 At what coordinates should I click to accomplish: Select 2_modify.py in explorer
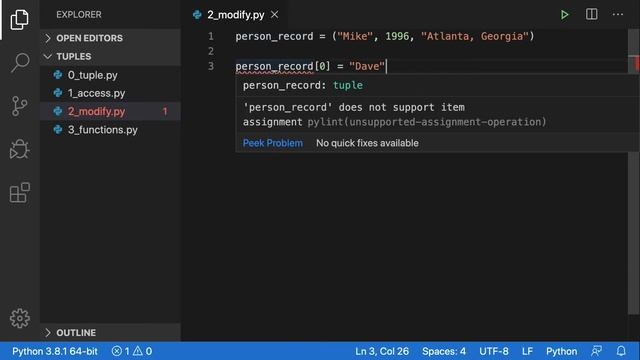point(110,111)
